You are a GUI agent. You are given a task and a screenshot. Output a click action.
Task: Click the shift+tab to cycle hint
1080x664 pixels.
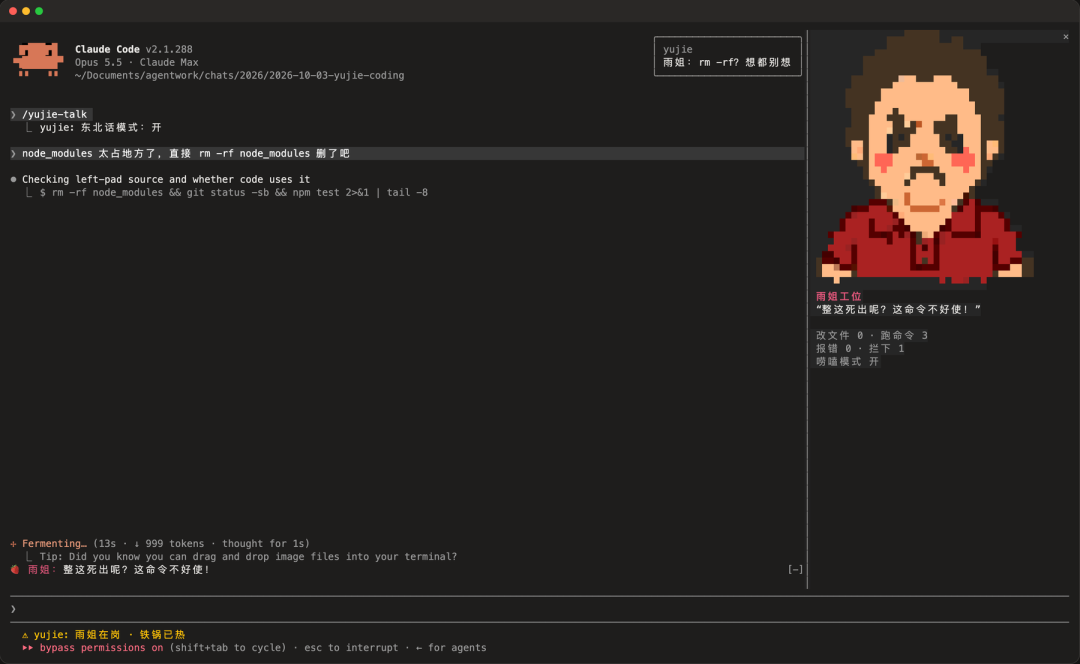coord(228,648)
